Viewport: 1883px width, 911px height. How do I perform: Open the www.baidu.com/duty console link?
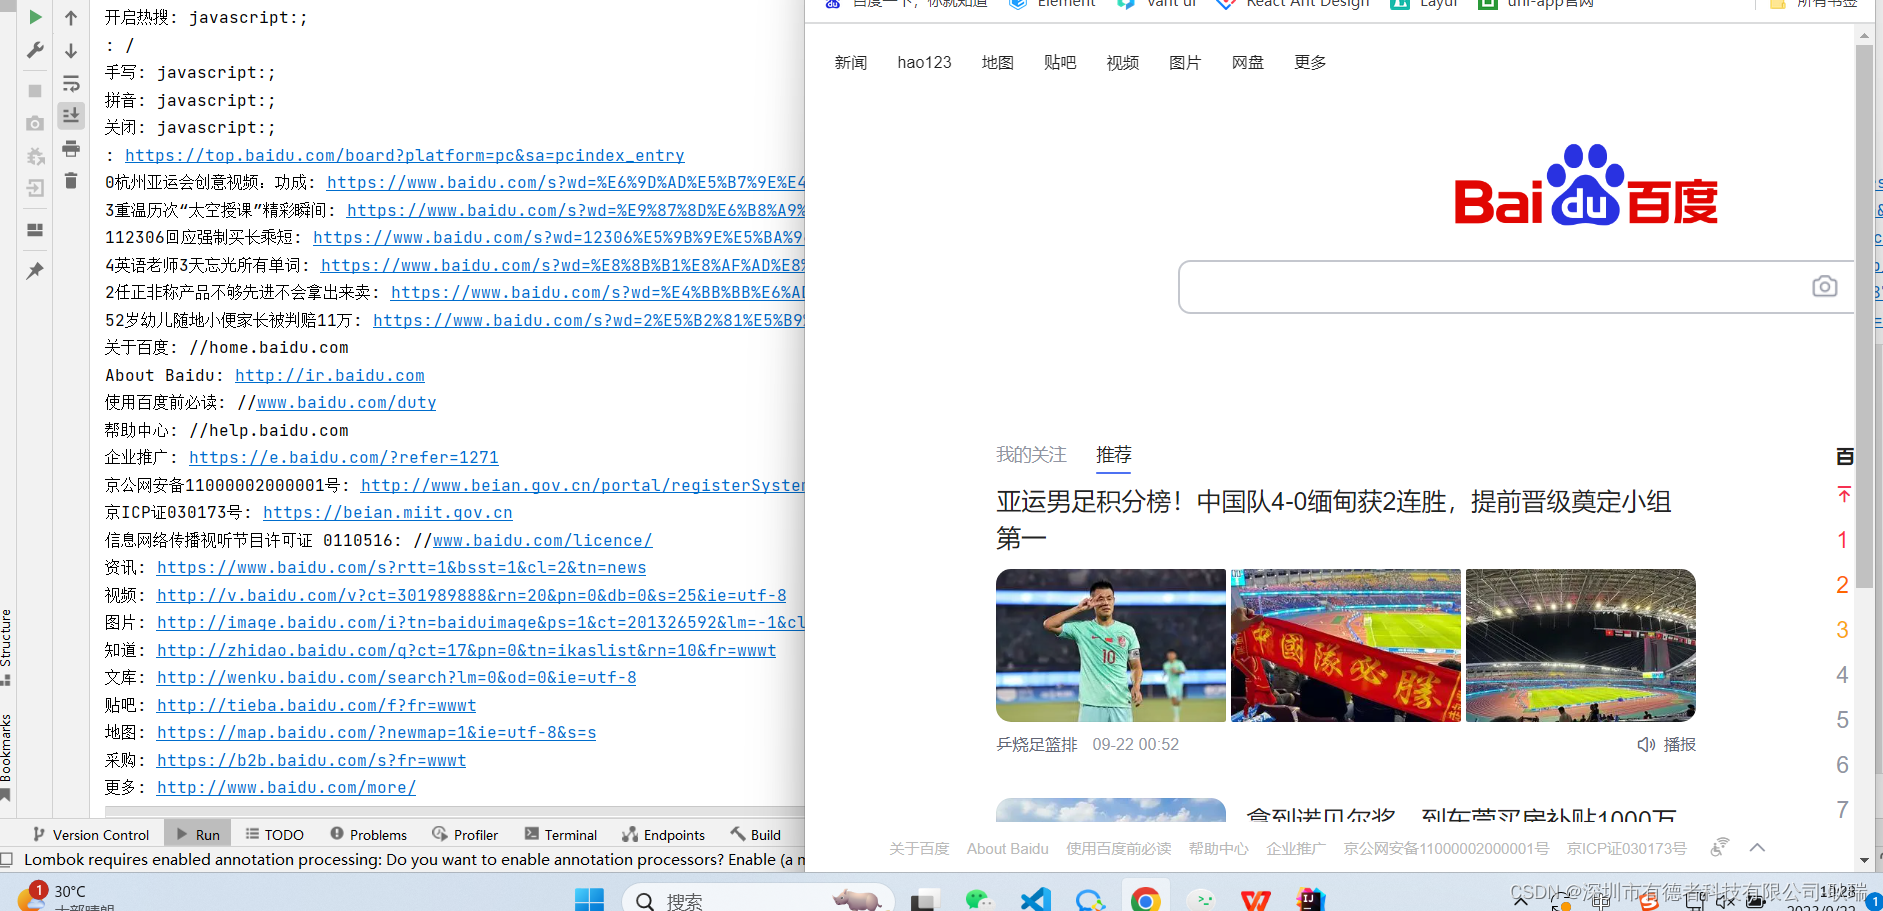pos(346,402)
